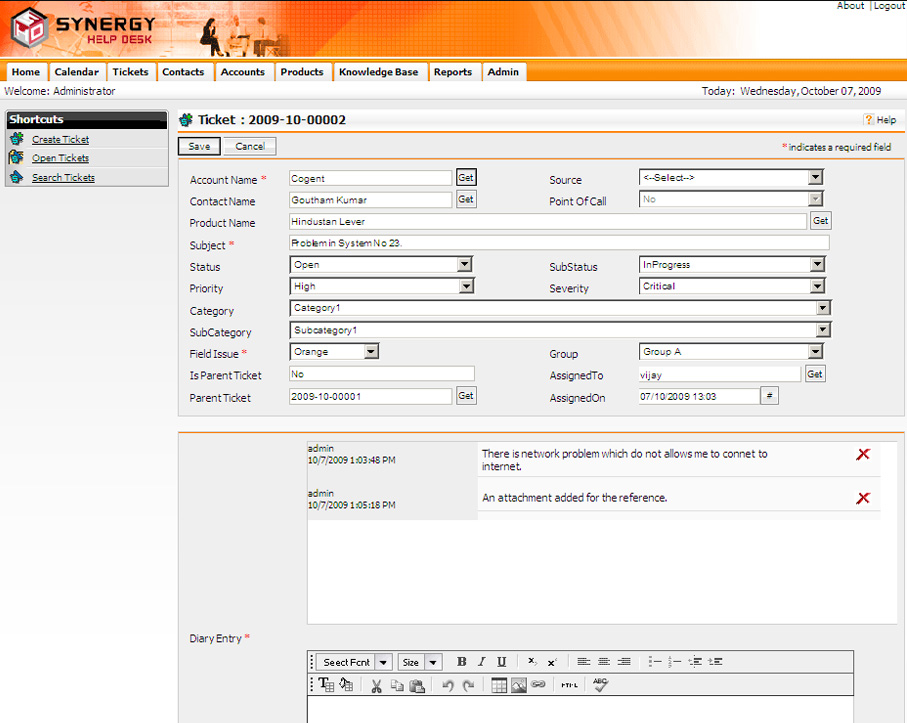Toggle bold formatting in diary editor

tap(461, 662)
